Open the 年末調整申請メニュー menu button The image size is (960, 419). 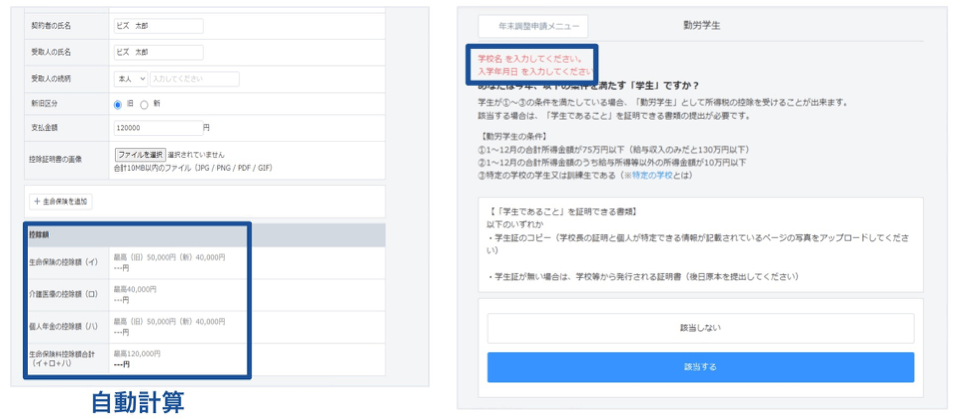click(532, 27)
